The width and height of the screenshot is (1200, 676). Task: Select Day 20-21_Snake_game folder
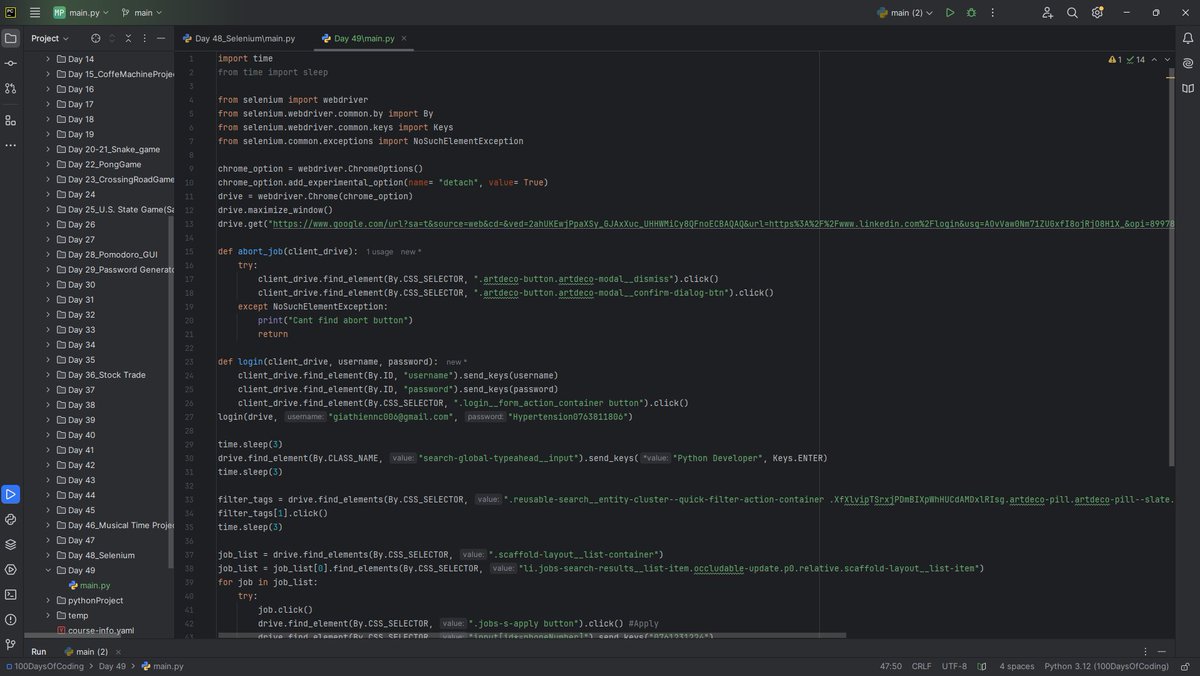coord(106,149)
